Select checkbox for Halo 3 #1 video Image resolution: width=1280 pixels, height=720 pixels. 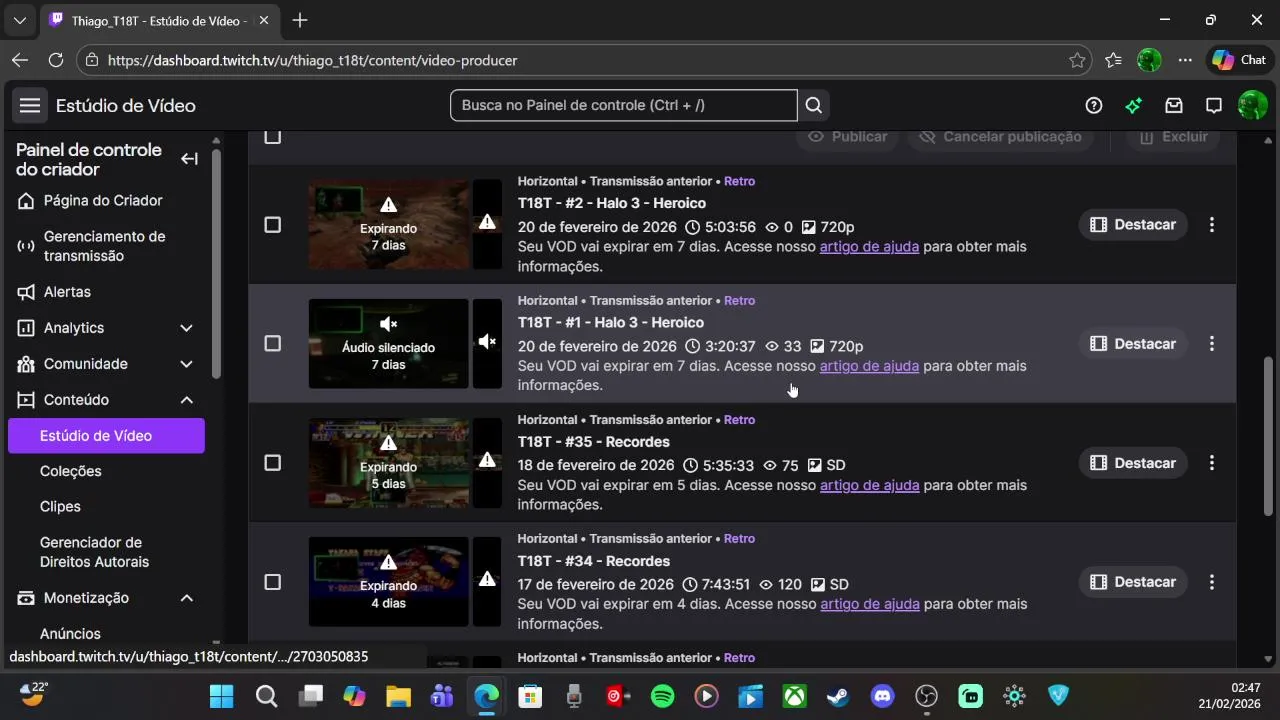[x=272, y=343]
